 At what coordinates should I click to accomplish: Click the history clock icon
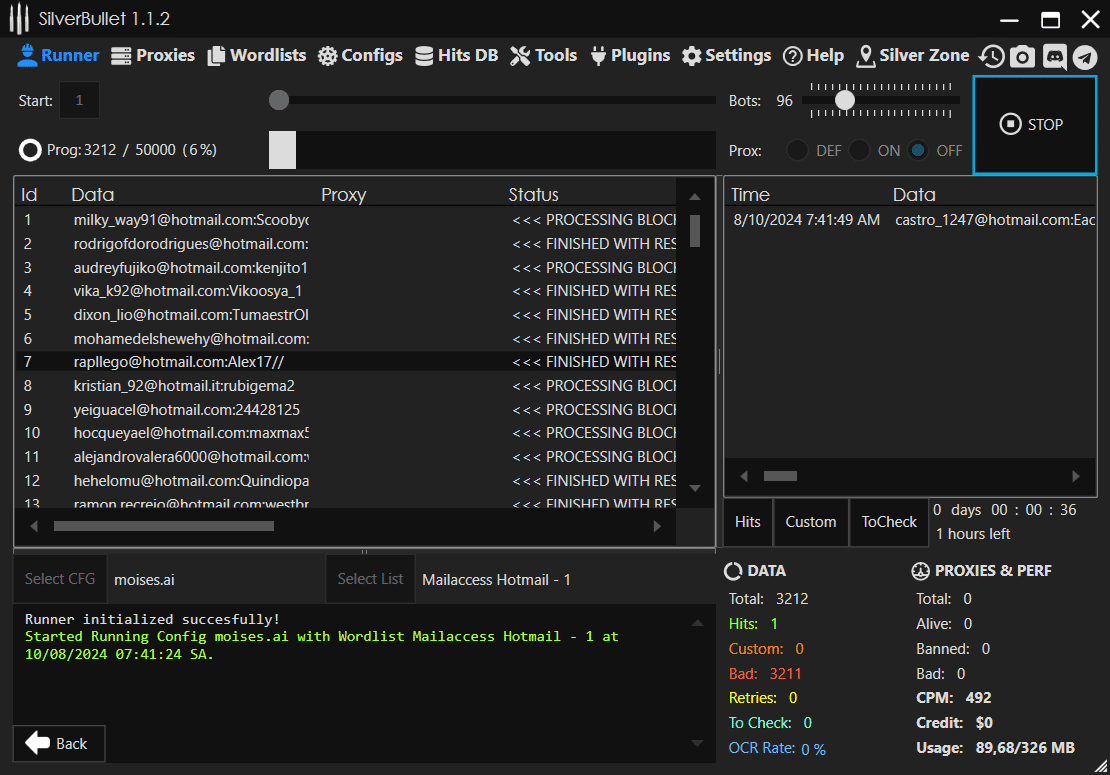(991, 57)
